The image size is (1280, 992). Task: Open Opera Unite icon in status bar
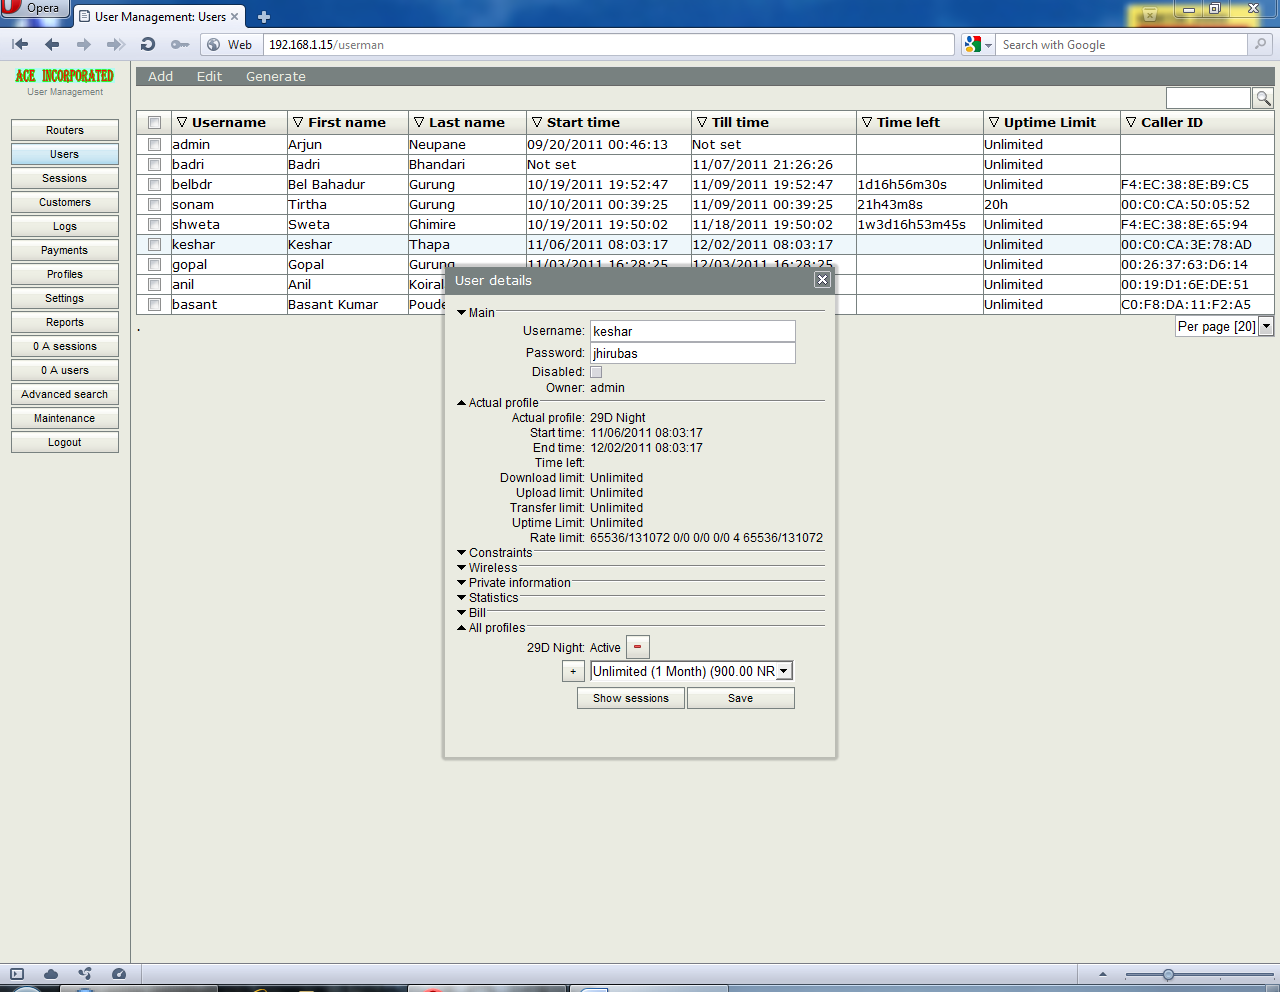(85, 973)
